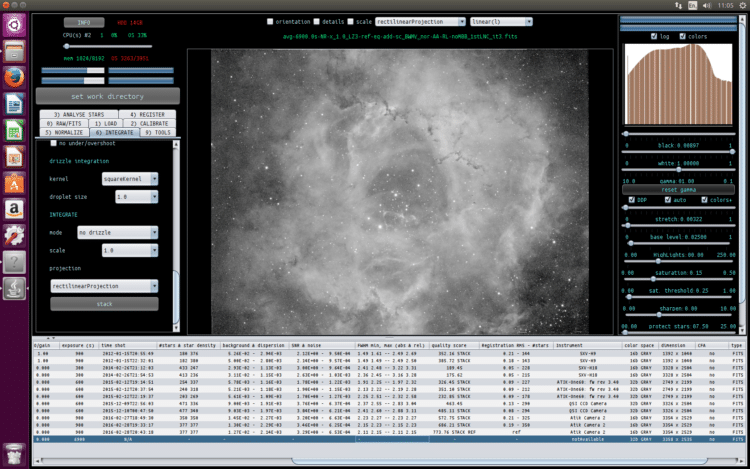Open the Help question mark icon
Viewport: 750px width, 469px height.
click(x=14, y=262)
